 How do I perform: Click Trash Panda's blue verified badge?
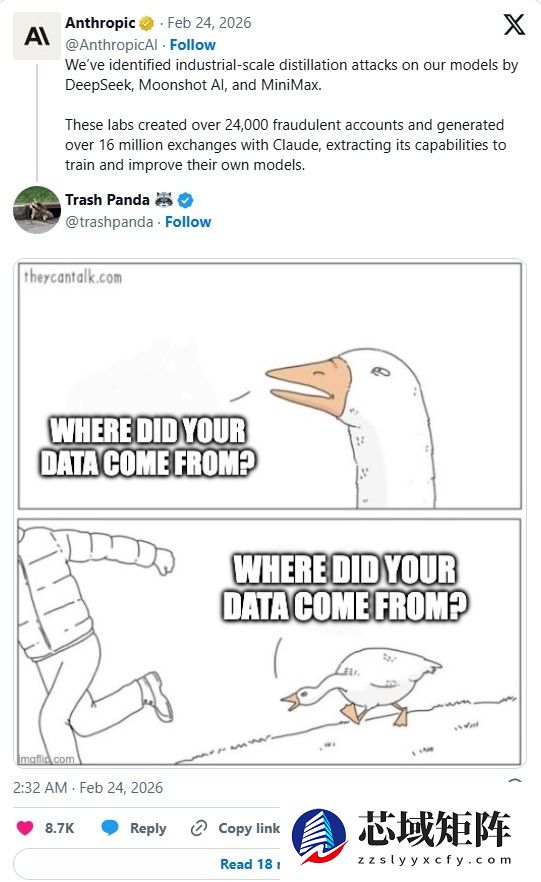coord(186,200)
